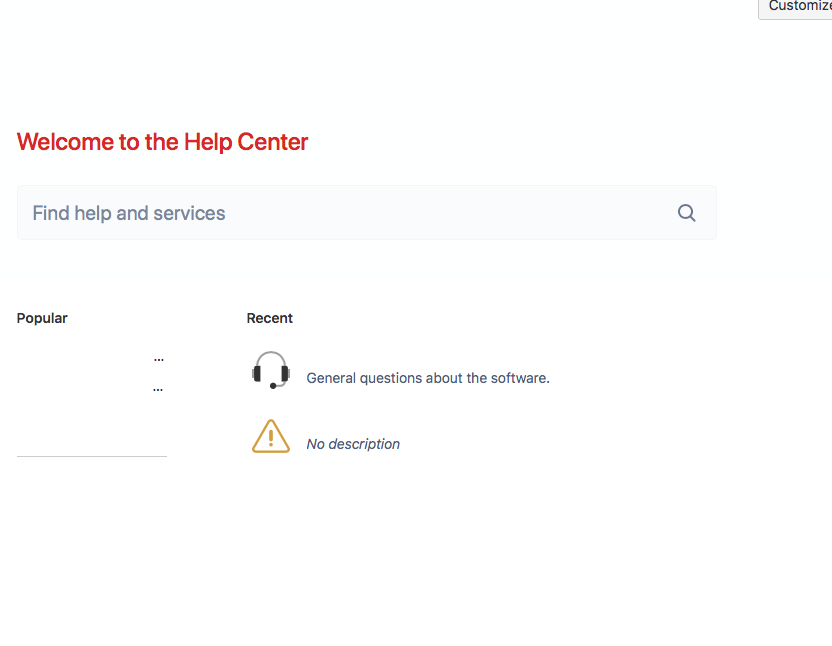Select the No description request item
Viewport: 832px width, 646px height.
click(353, 444)
